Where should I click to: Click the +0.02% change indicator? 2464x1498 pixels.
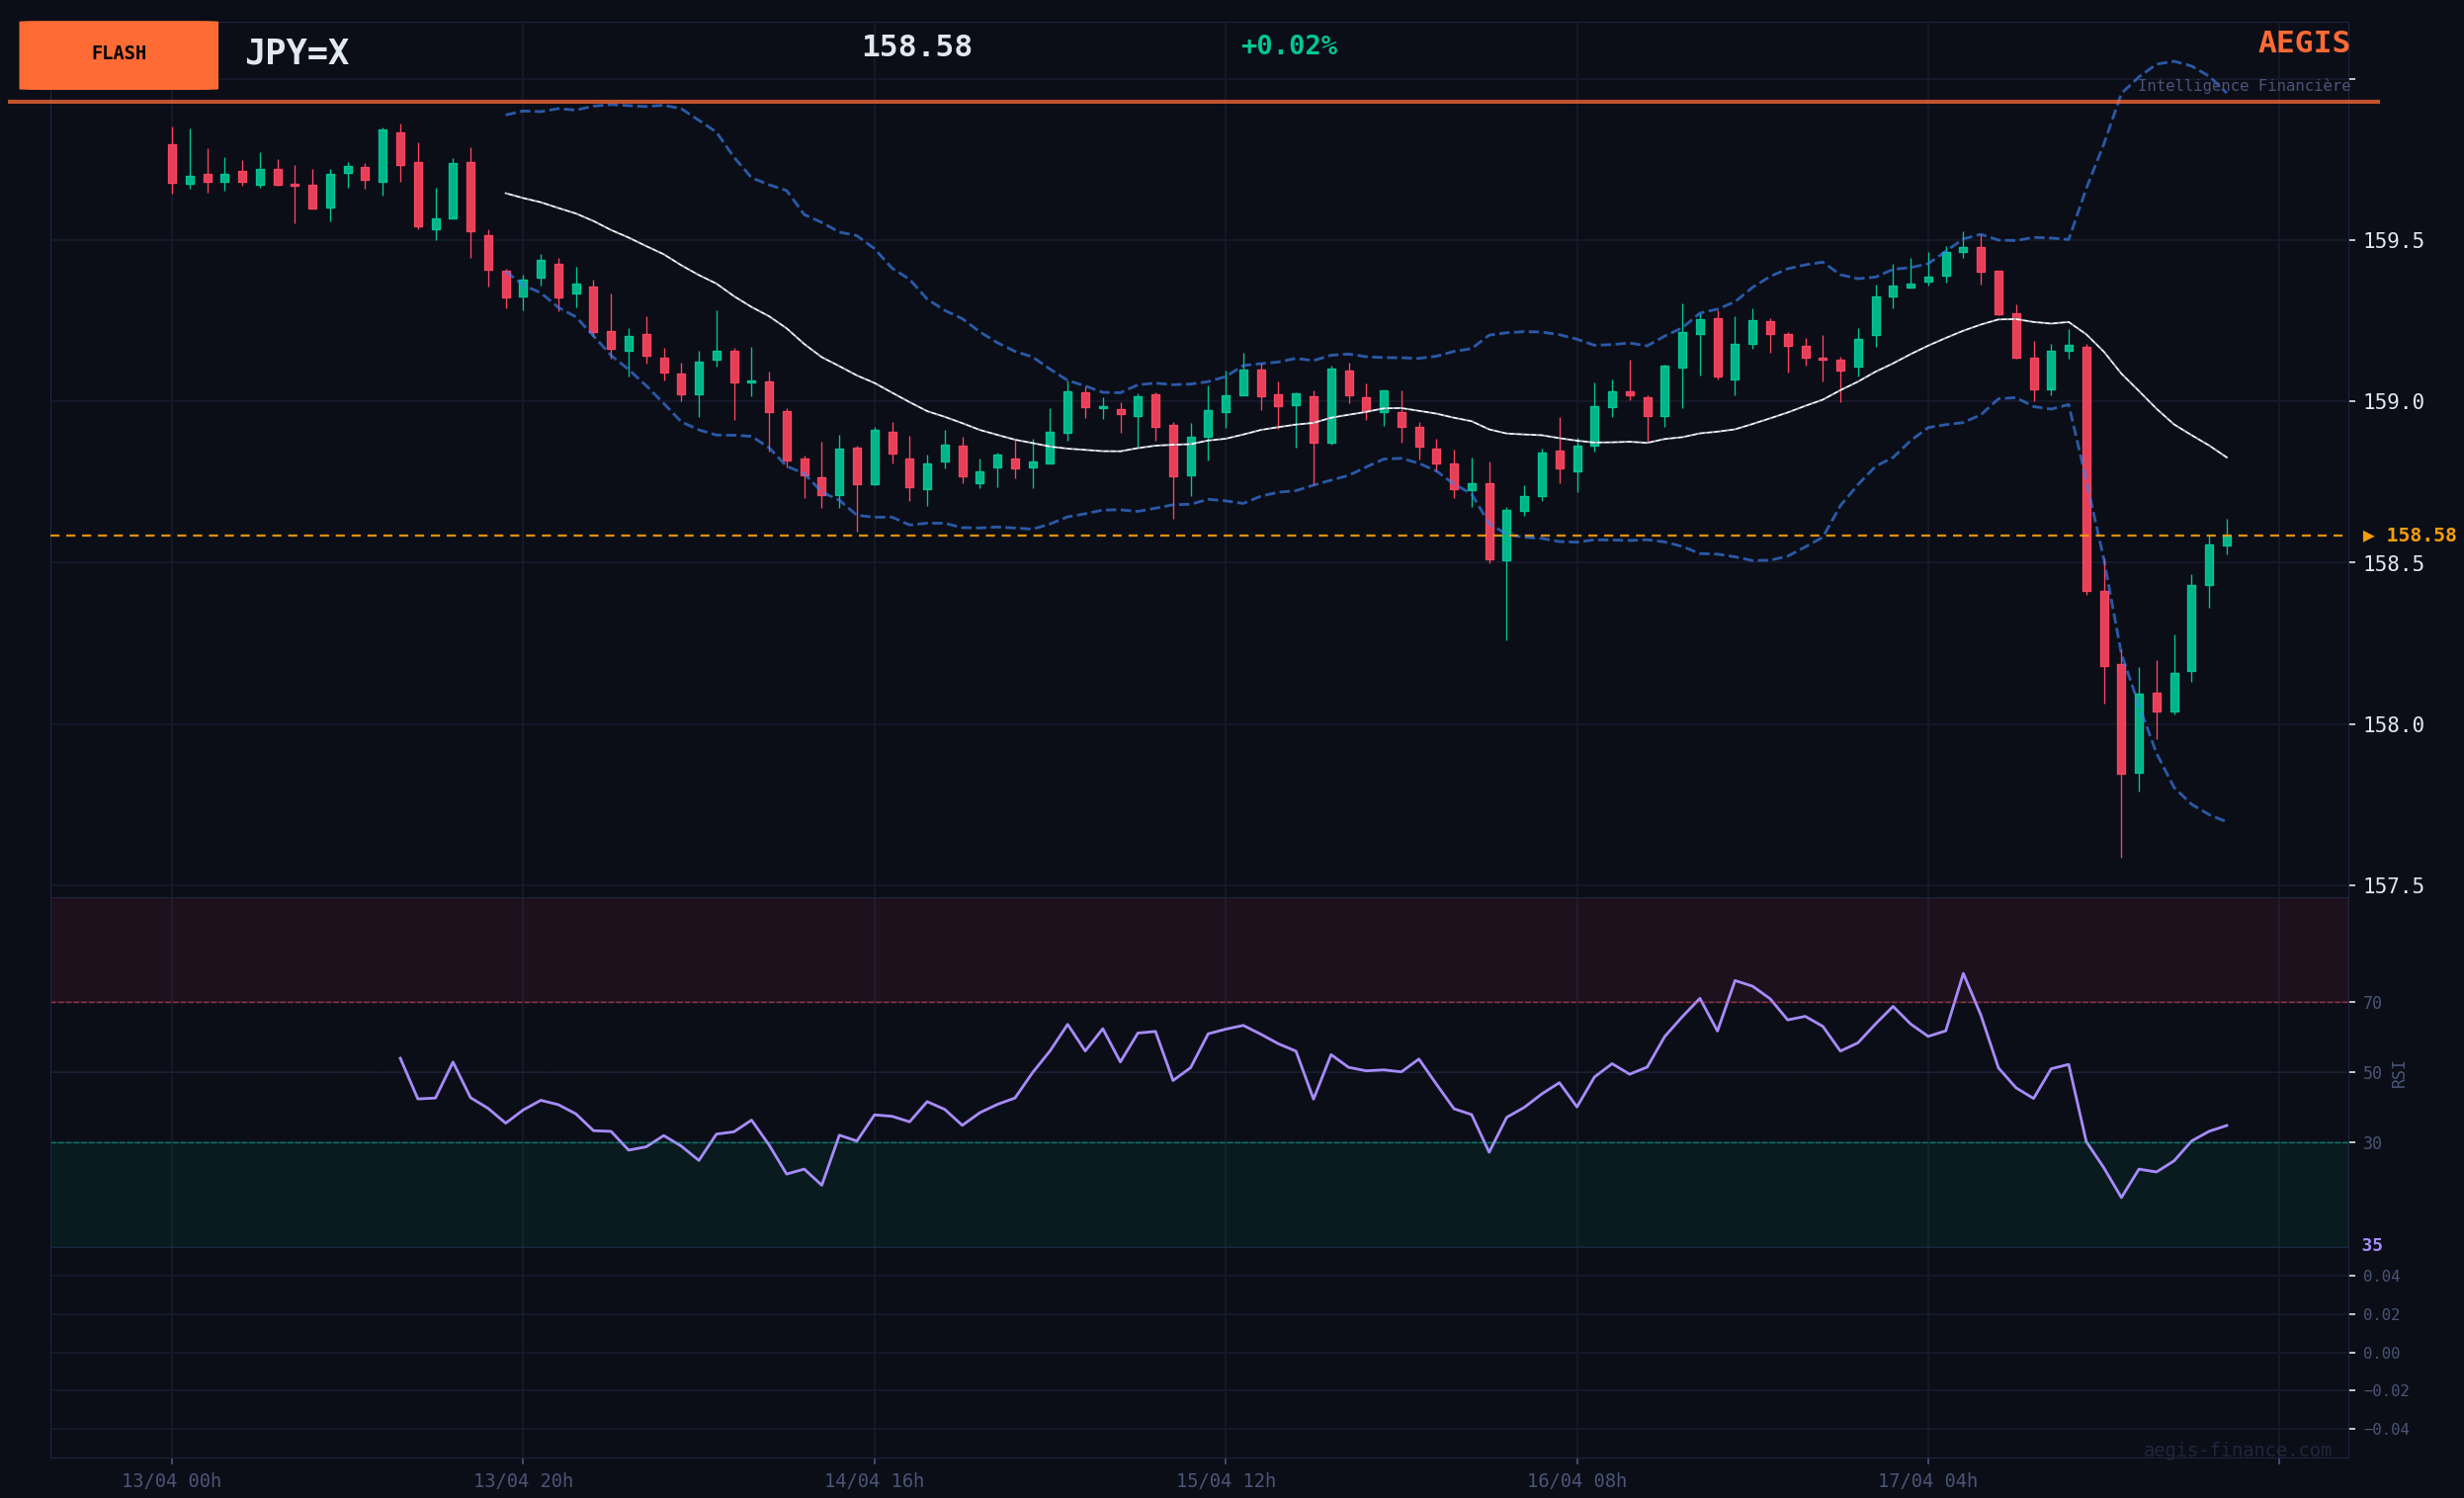[1288, 46]
